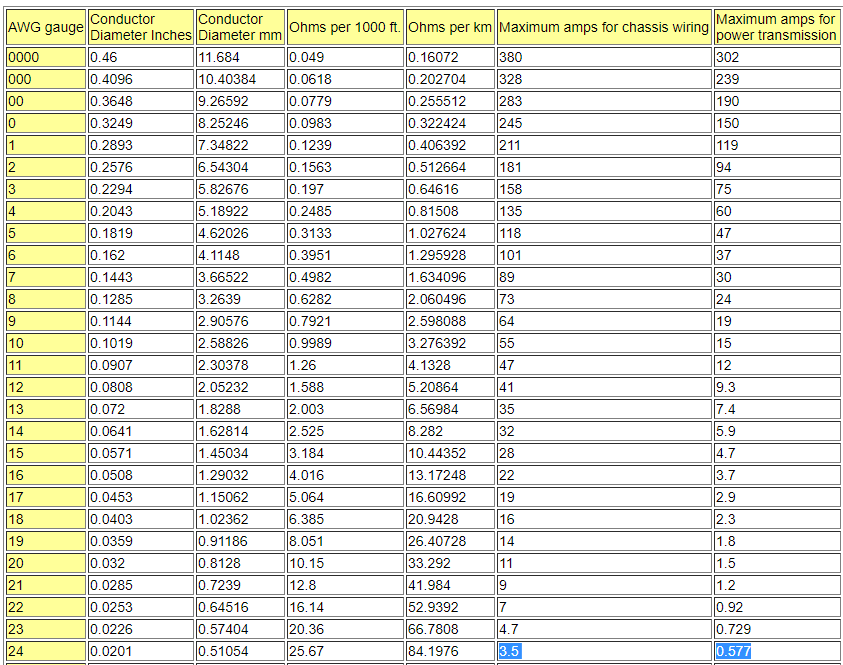The width and height of the screenshot is (843, 665).
Task: Click chassis wiring amps value 380
Action: pyautogui.click(x=604, y=57)
